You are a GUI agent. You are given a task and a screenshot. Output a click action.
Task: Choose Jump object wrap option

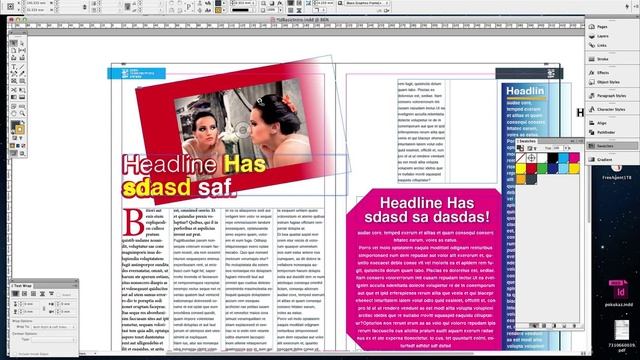pos(42,293)
